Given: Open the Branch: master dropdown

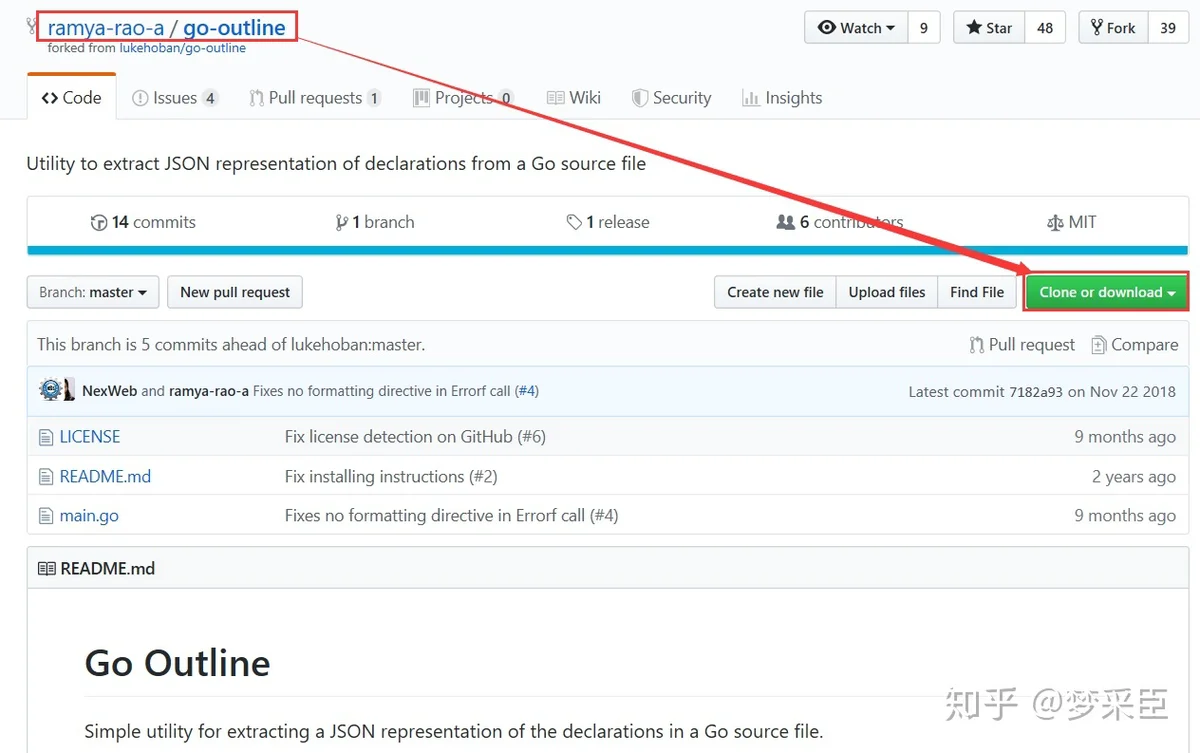Looking at the screenshot, I should click(93, 292).
